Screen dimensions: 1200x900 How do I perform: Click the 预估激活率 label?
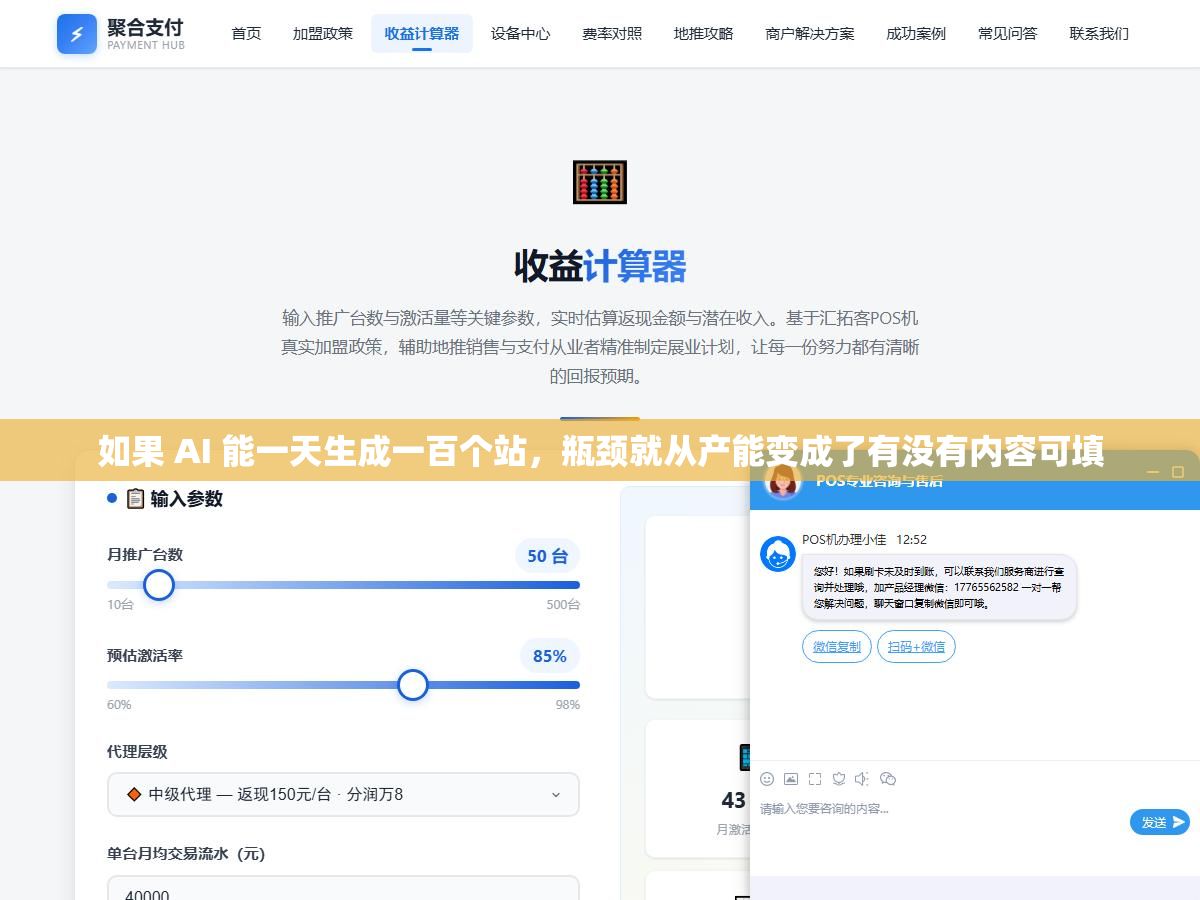click(145, 656)
